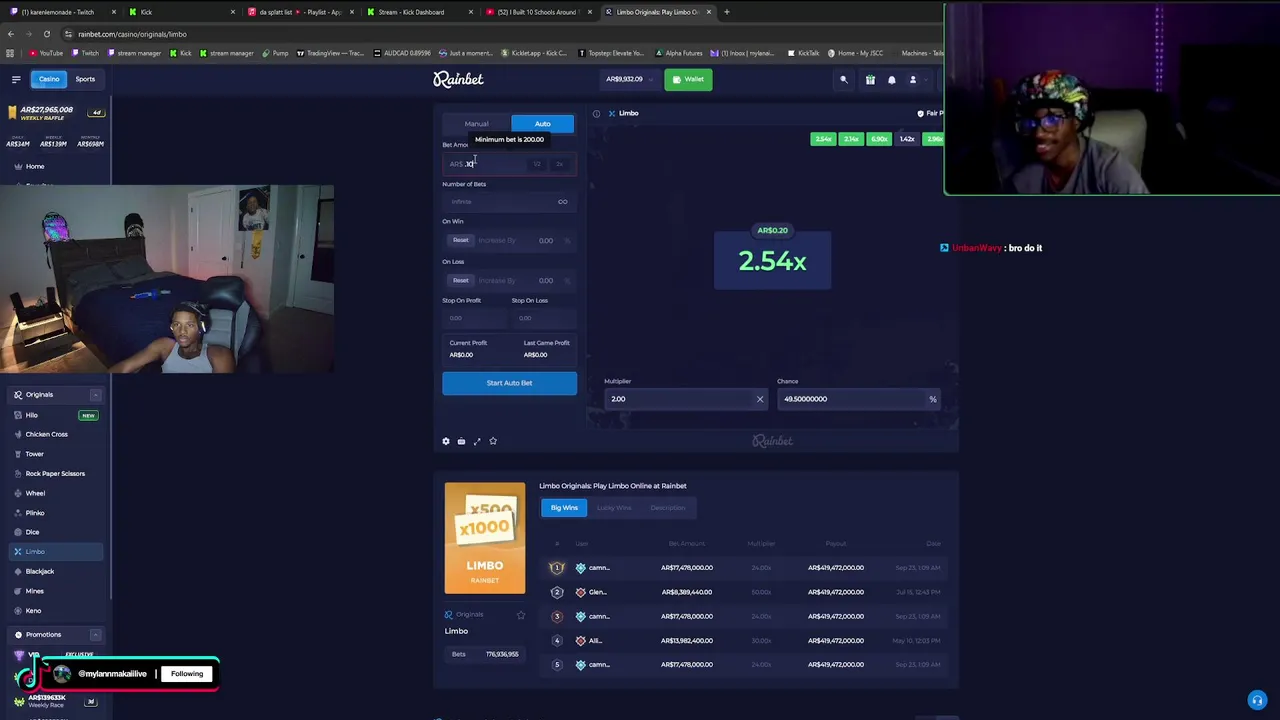Click the game info icon beside Limbo
This screenshot has height=720, width=1280.
coord(596,113)
